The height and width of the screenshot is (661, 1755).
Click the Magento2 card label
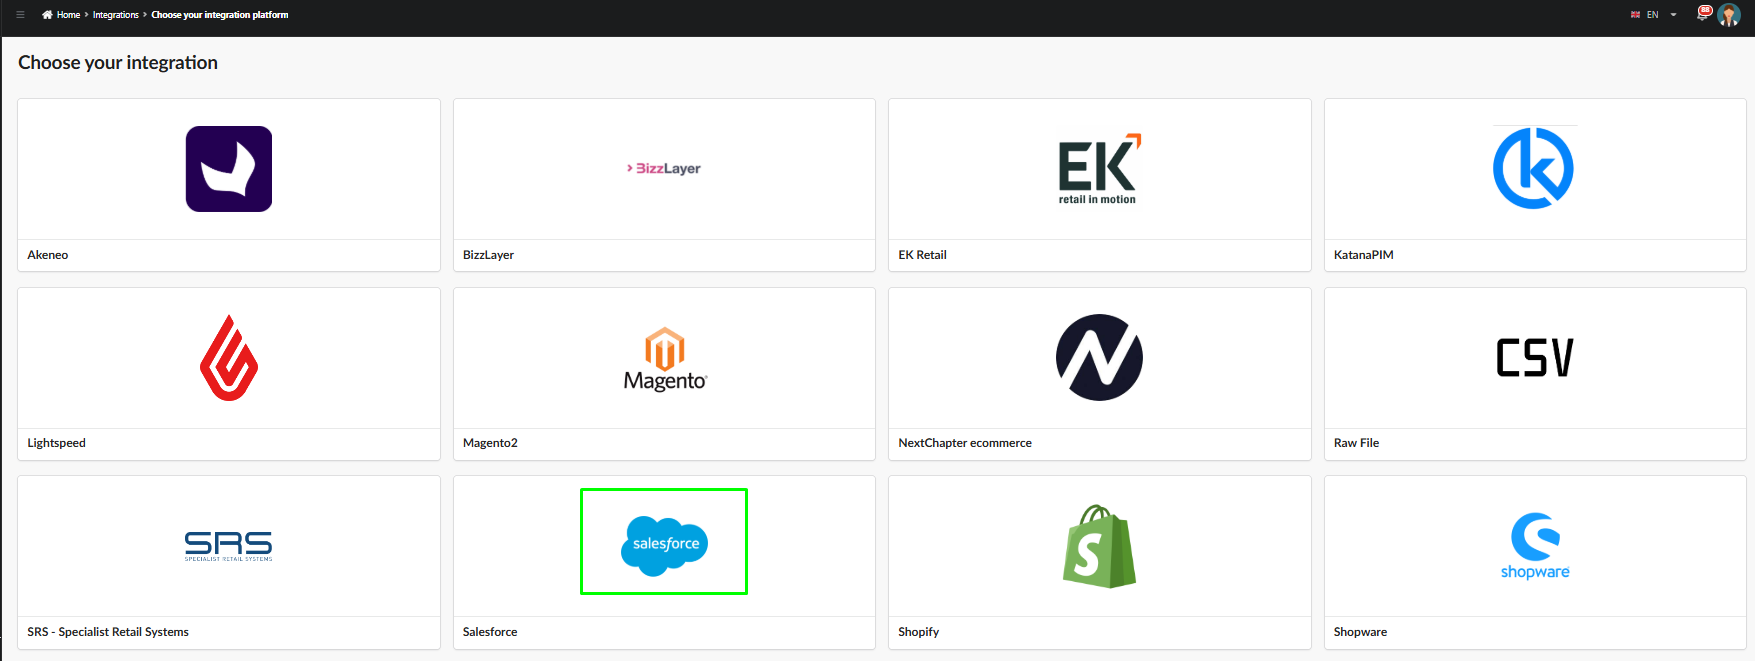point(490,443)
